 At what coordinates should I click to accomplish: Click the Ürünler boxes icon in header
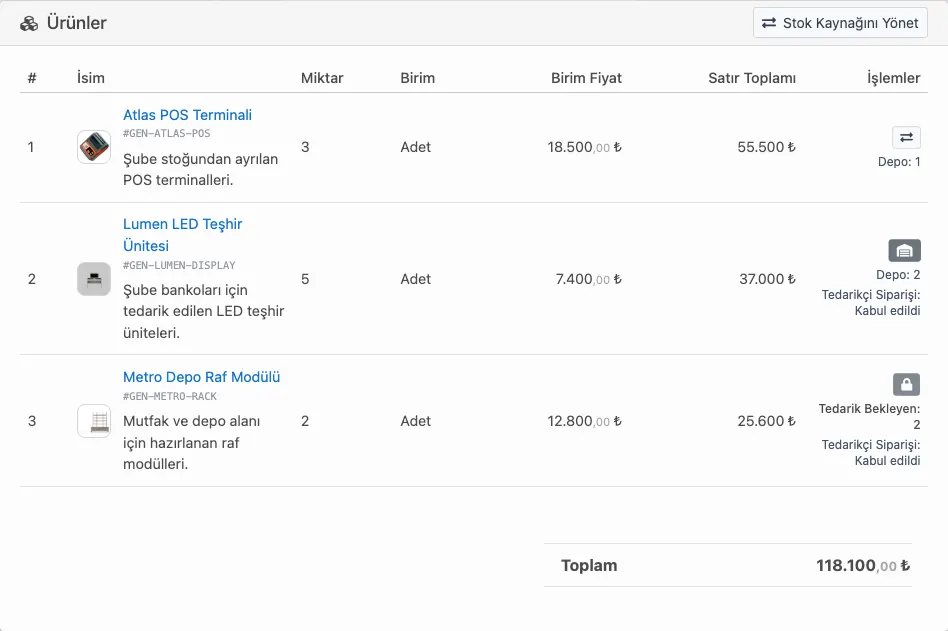click(x=29, y=24)
